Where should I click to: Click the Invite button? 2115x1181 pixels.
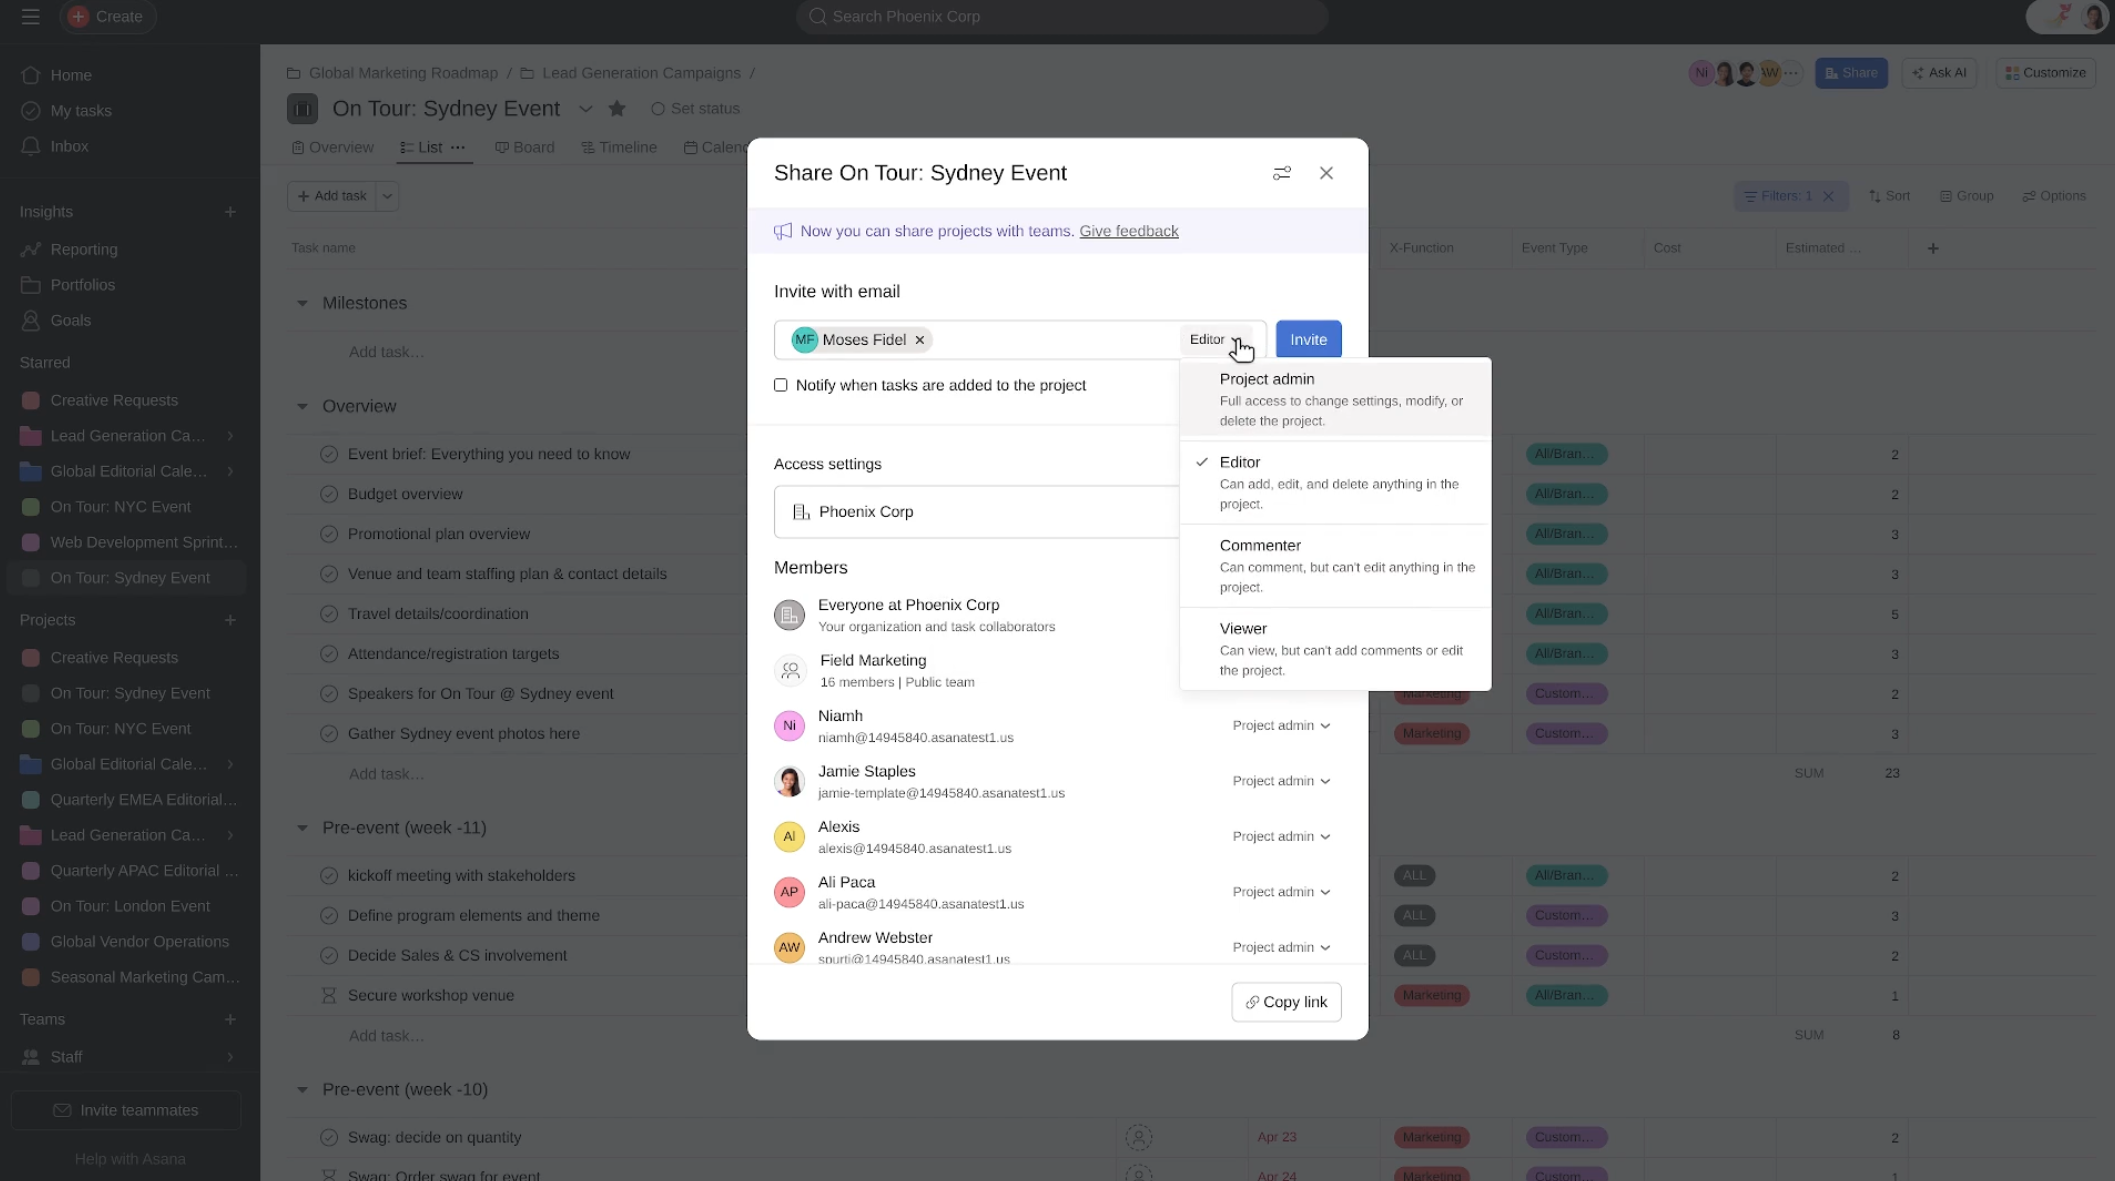(x=1308, y=339)
